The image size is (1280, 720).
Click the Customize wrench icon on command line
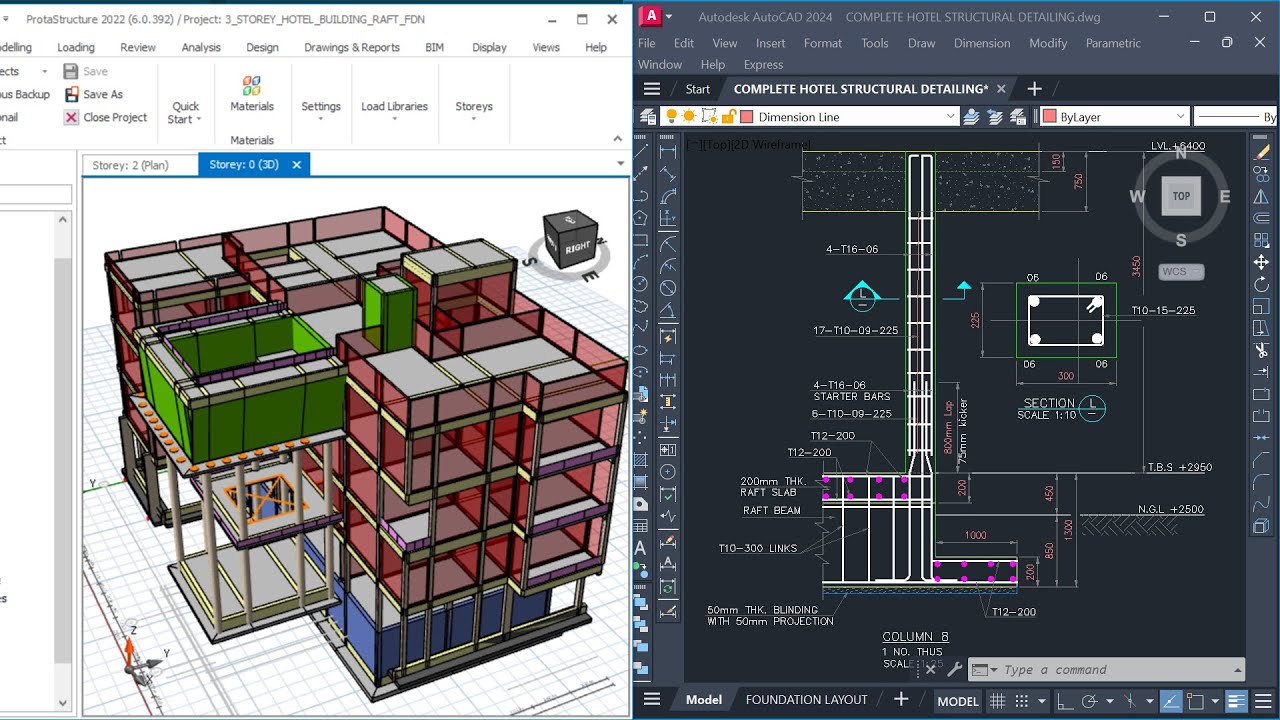pyautogui.click(x=954, y=670)
